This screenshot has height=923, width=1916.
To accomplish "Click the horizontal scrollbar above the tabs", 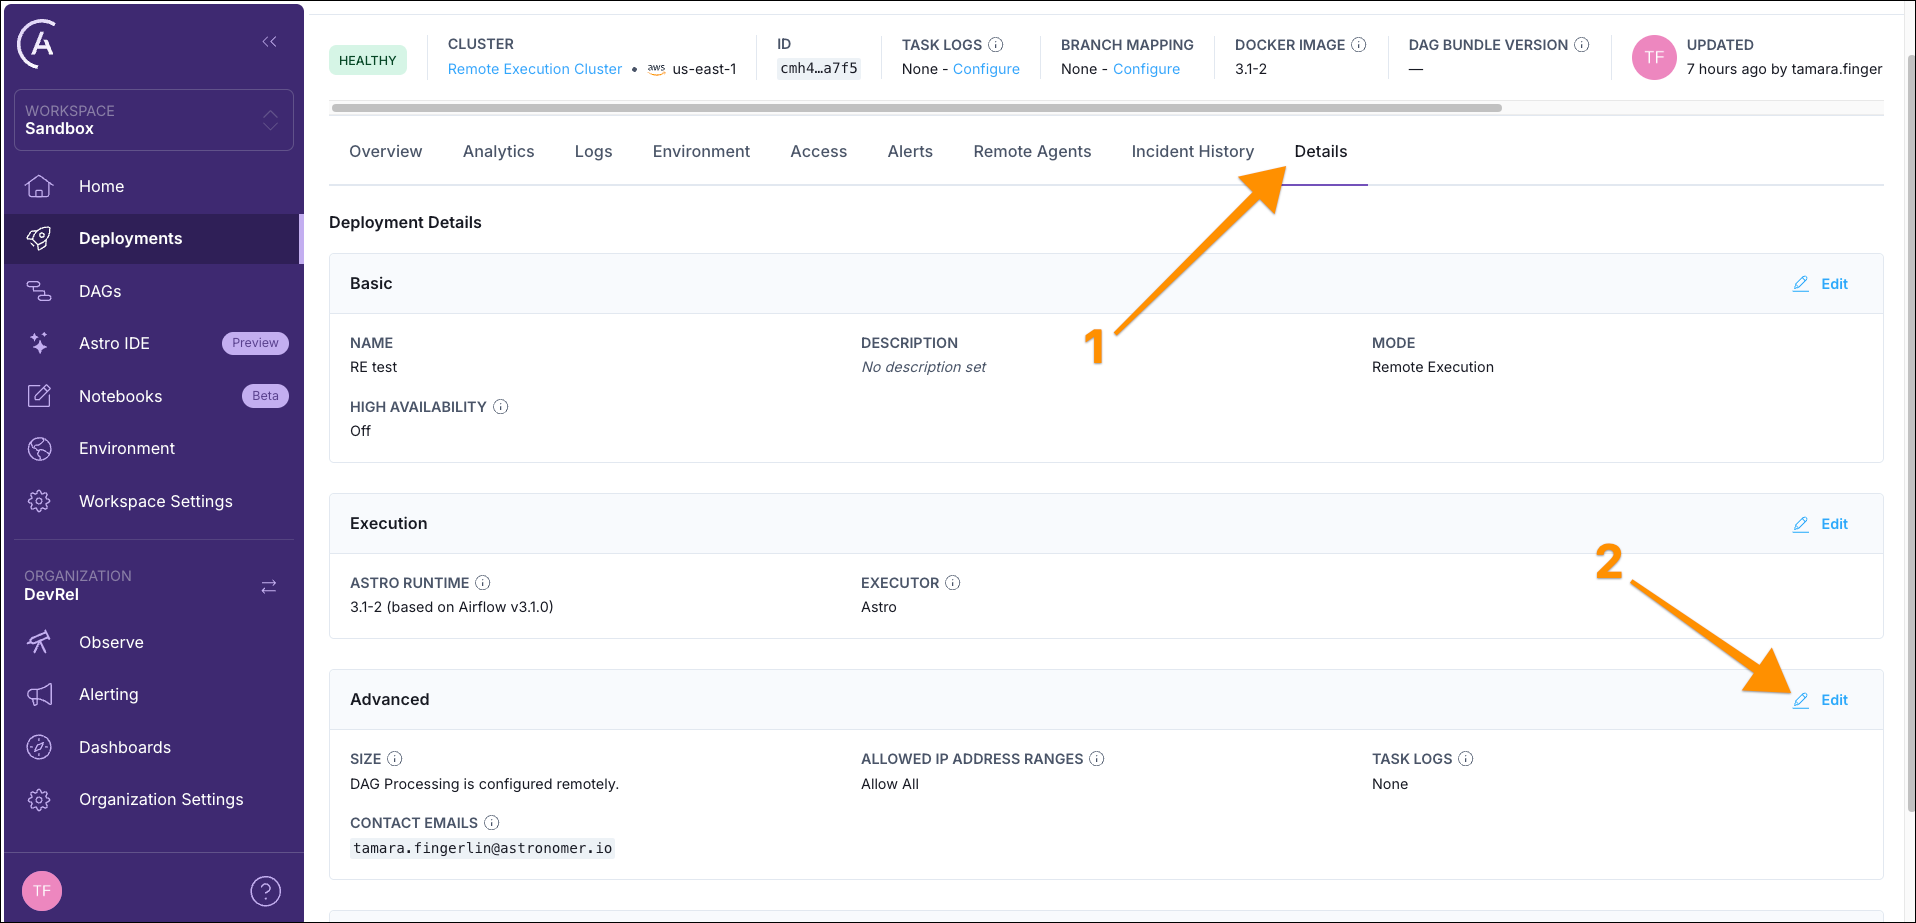I will [915, 107].
